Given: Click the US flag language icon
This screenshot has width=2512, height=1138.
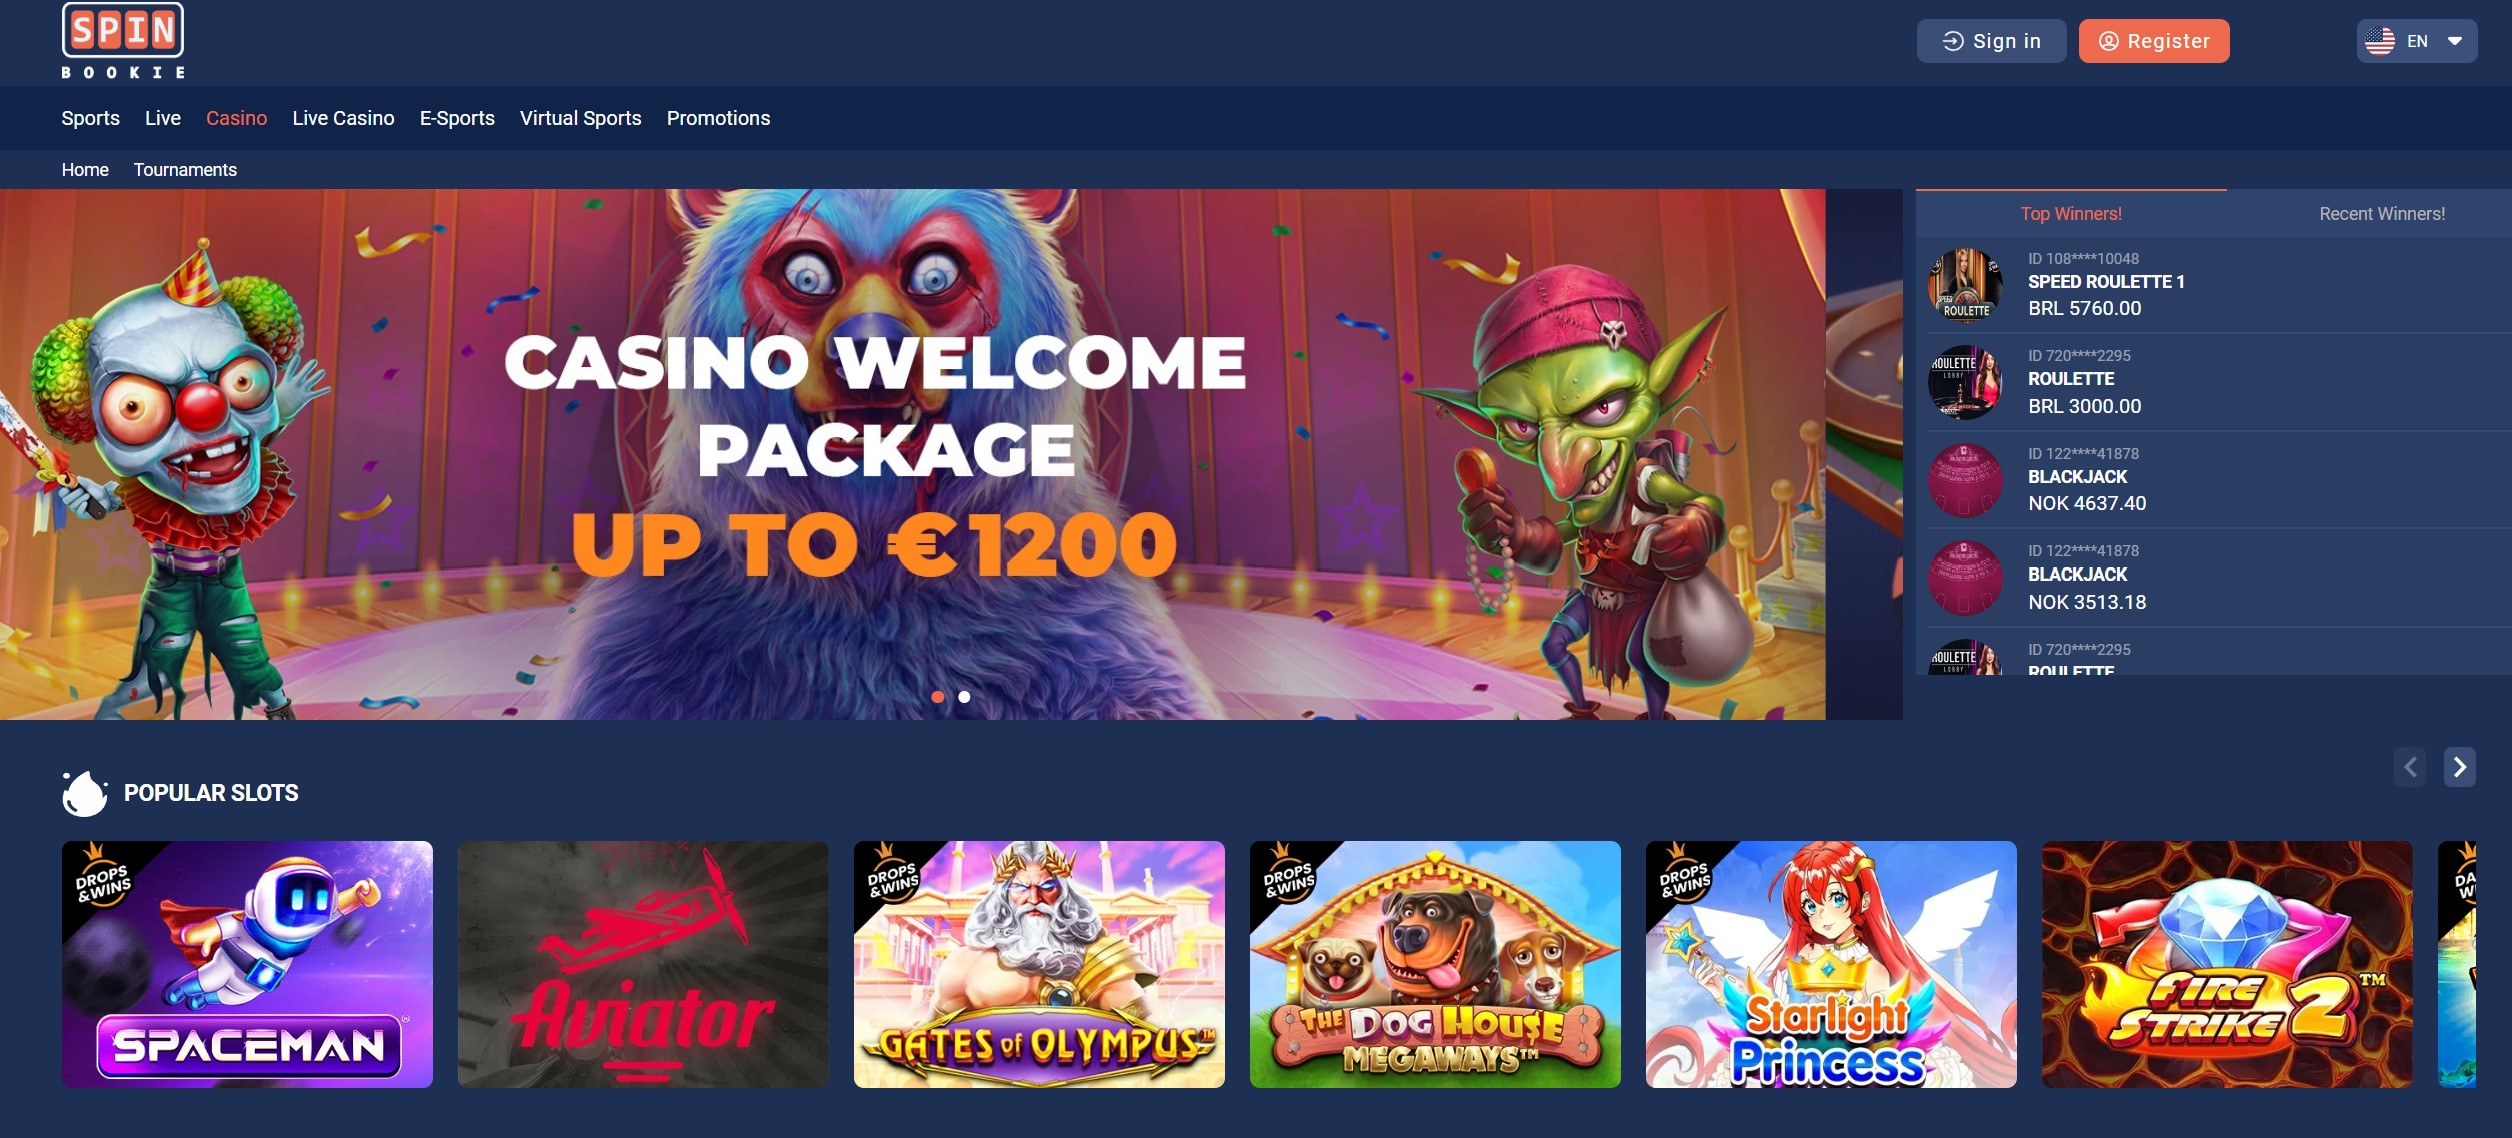Looking at the screenshot, I should [x=2380, y=41].
